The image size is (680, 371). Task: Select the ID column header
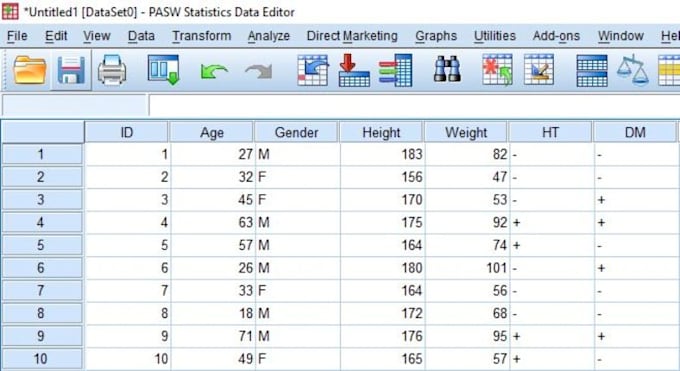[126, 132]
